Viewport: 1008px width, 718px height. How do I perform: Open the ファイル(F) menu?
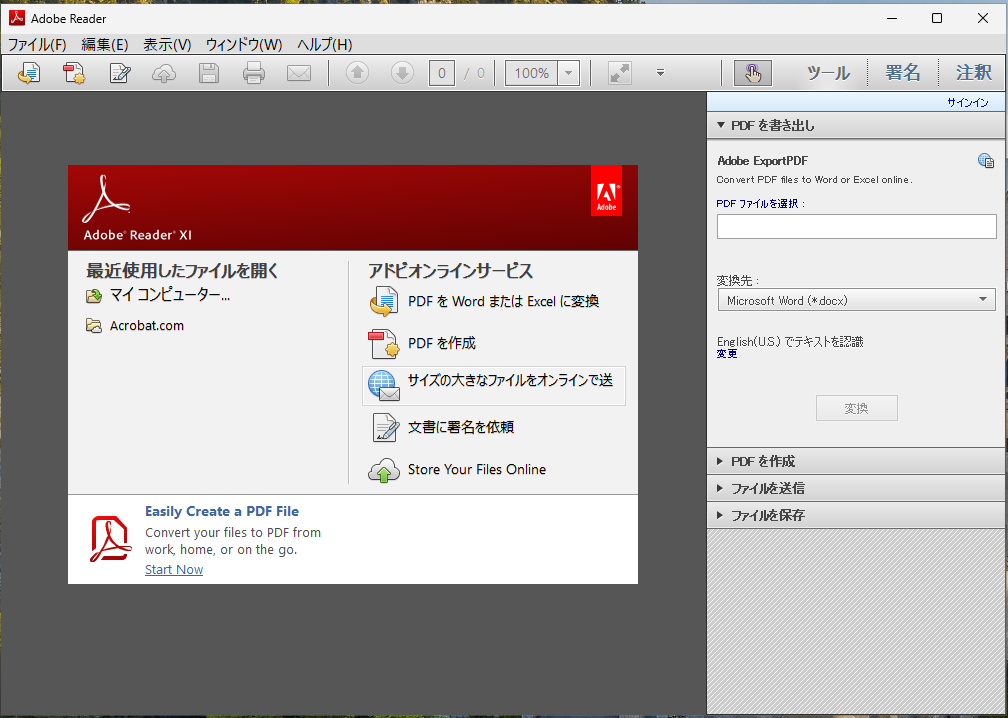coord(37,45)
